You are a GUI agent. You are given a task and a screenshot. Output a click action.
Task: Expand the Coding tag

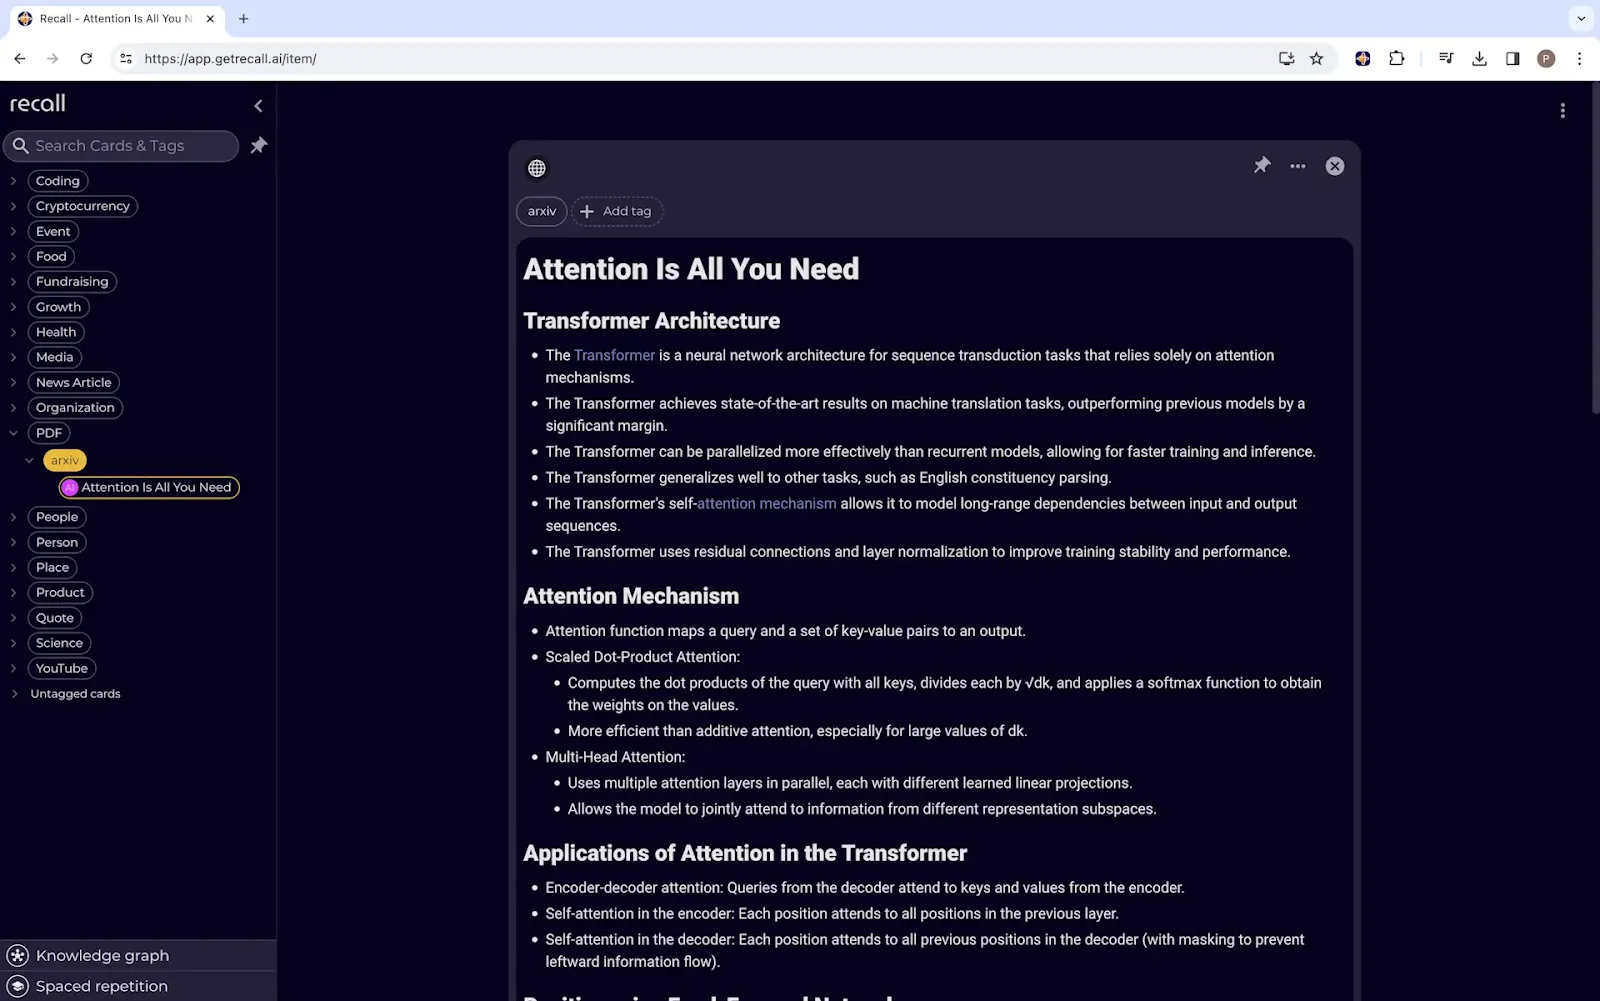coord(13,181)
